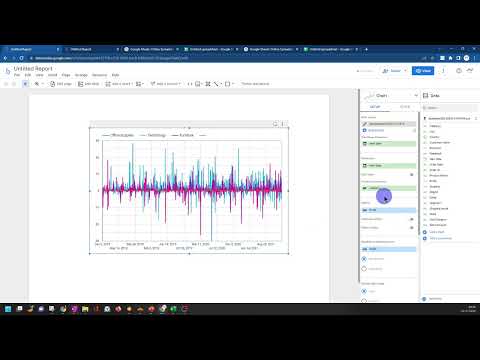Open the zoom level dropdown arrow
Image resolution: width=480 pixels, height=360 pixels.
click(x=43, y=84)
